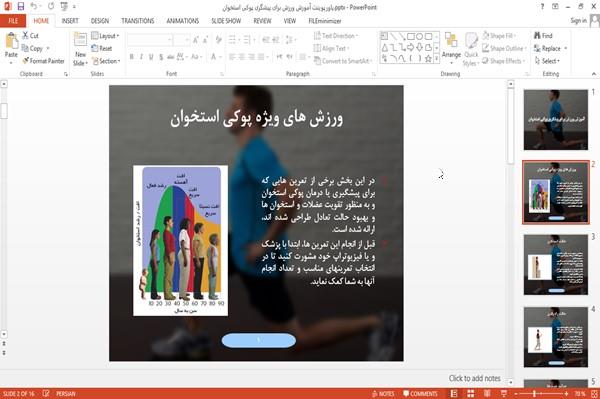The image size is (600, 399).
Task: Switch to the ANIMATIONS tab
Action: click(183, 21)
